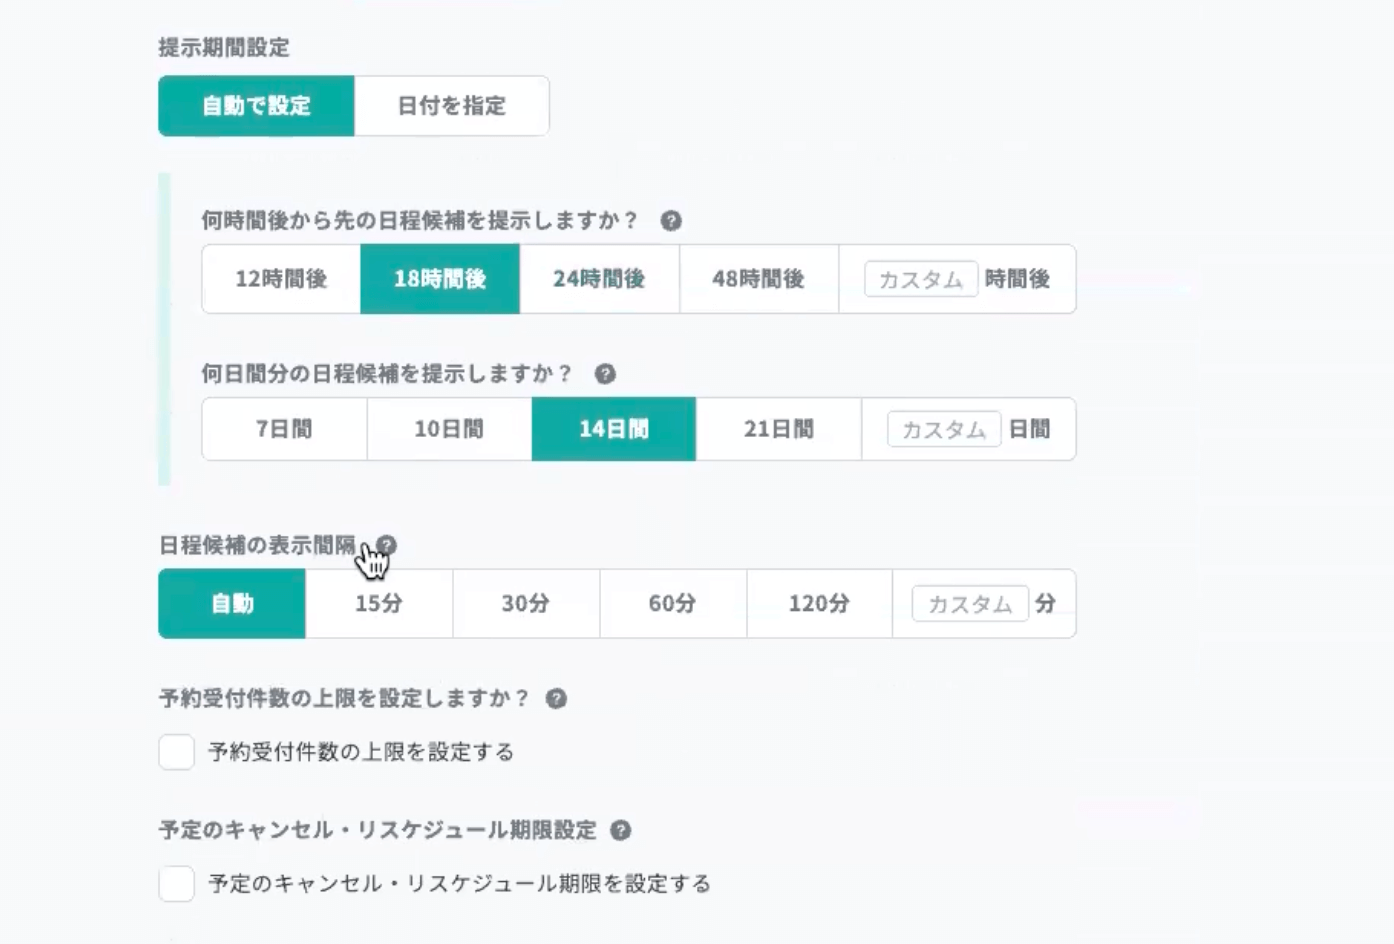The image size is (1394, 944).
Task: Select 7日間 display period
Action: [x=284, y=429]
